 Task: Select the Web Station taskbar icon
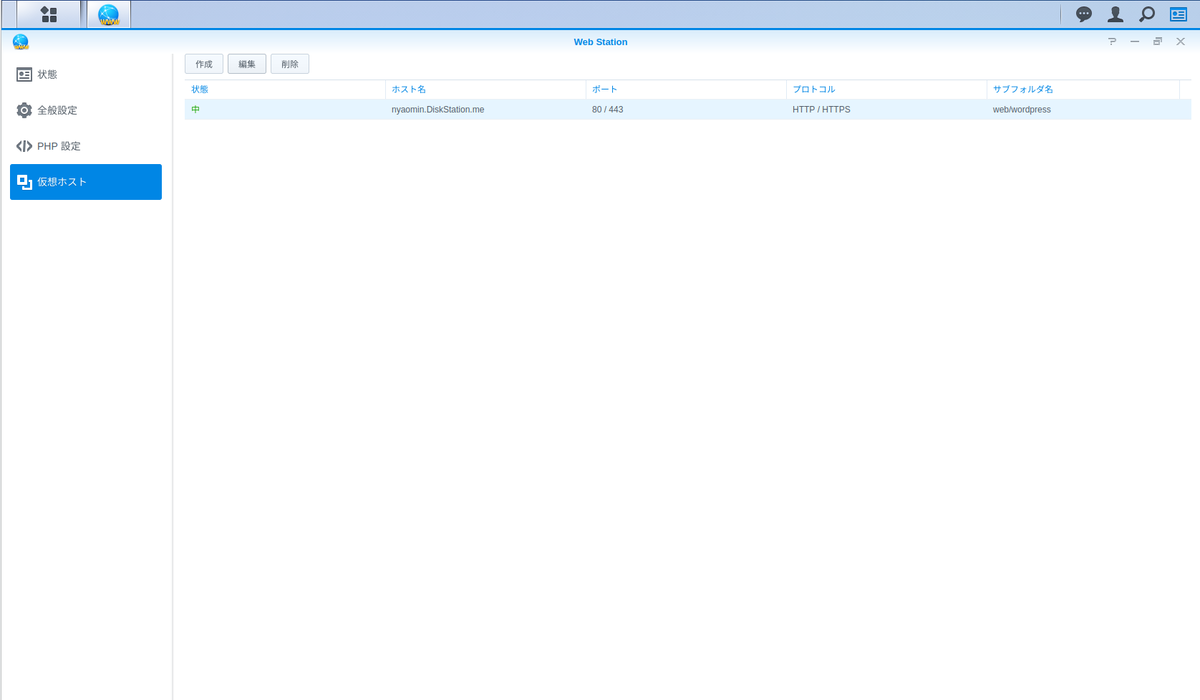click(109, 14)
